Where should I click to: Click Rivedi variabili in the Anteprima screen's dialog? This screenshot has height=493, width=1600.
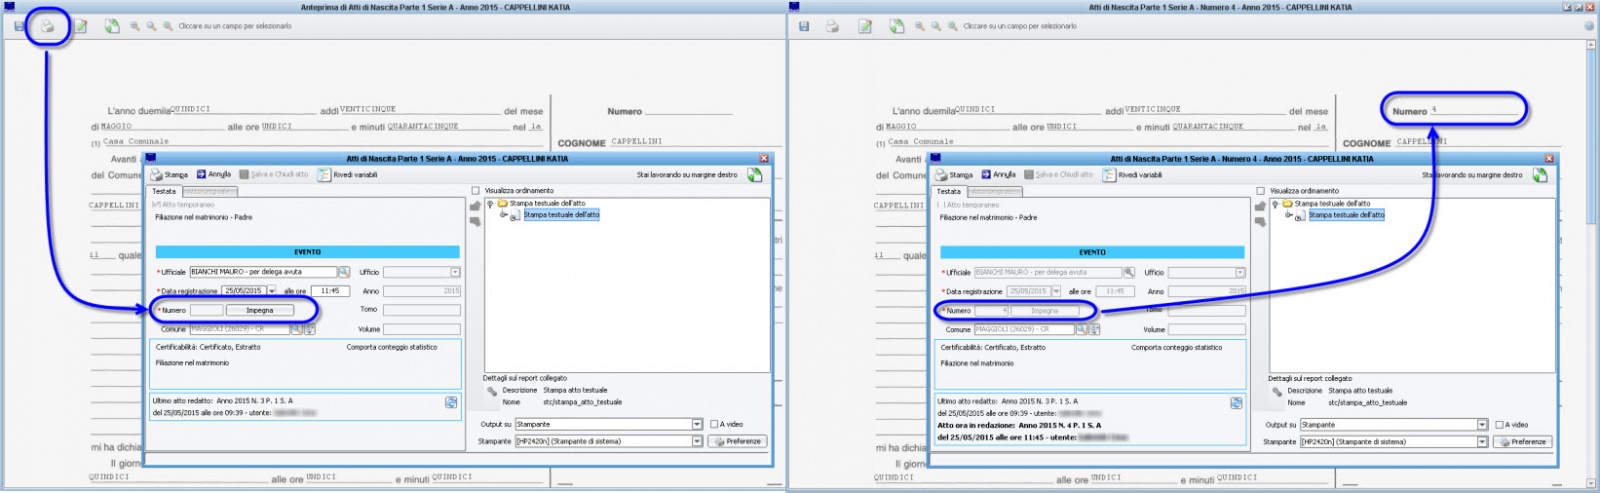[x=347, y=175]
